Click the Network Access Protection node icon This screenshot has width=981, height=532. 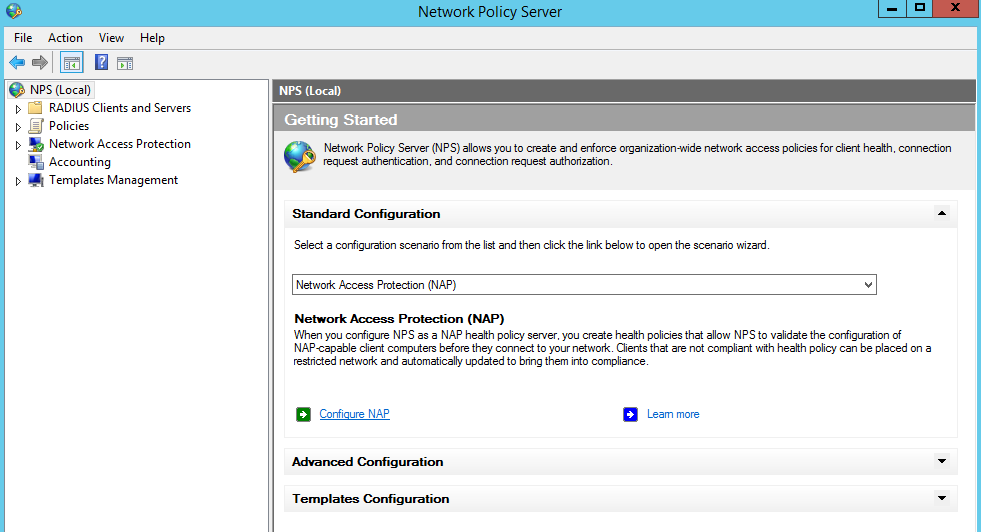(36, 144)
